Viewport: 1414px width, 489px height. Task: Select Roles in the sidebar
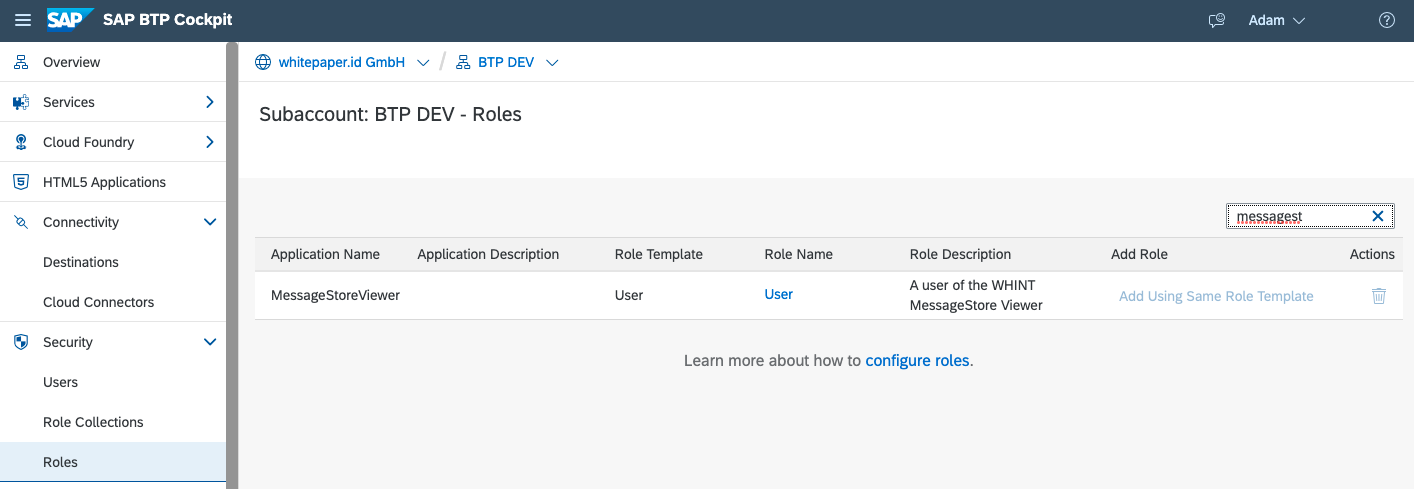click(x=113, y=462)
